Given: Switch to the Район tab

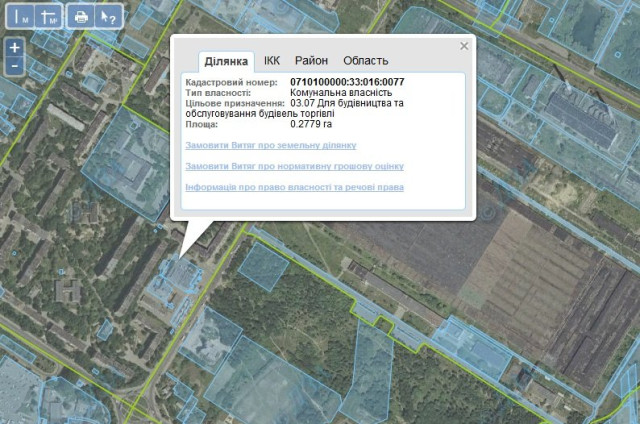Looking at the screenshot, I should (x=311, y=61).
